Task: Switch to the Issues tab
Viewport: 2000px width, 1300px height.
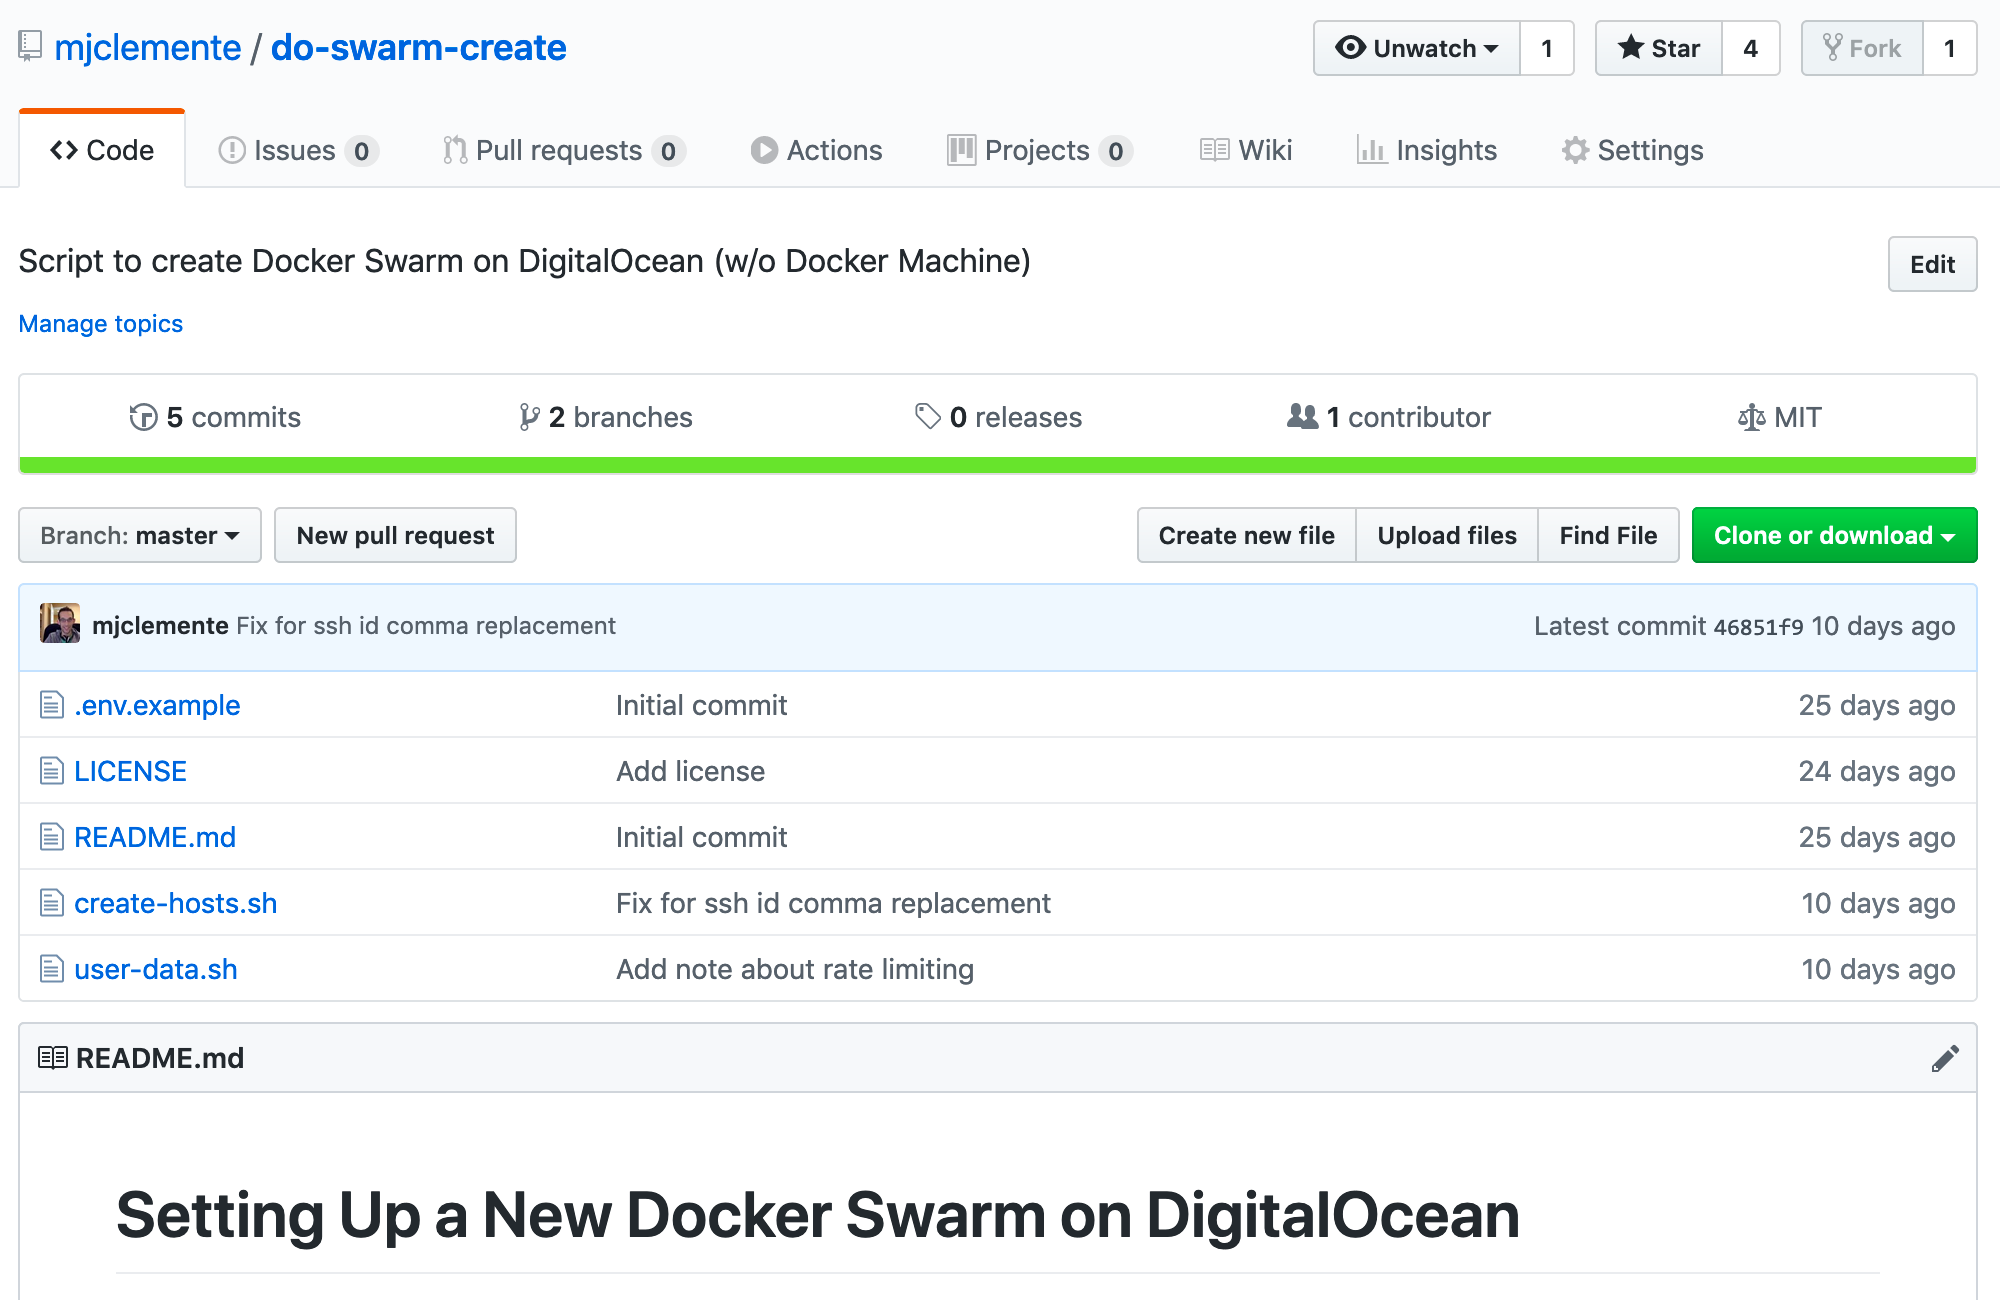Action: [296, 150]
